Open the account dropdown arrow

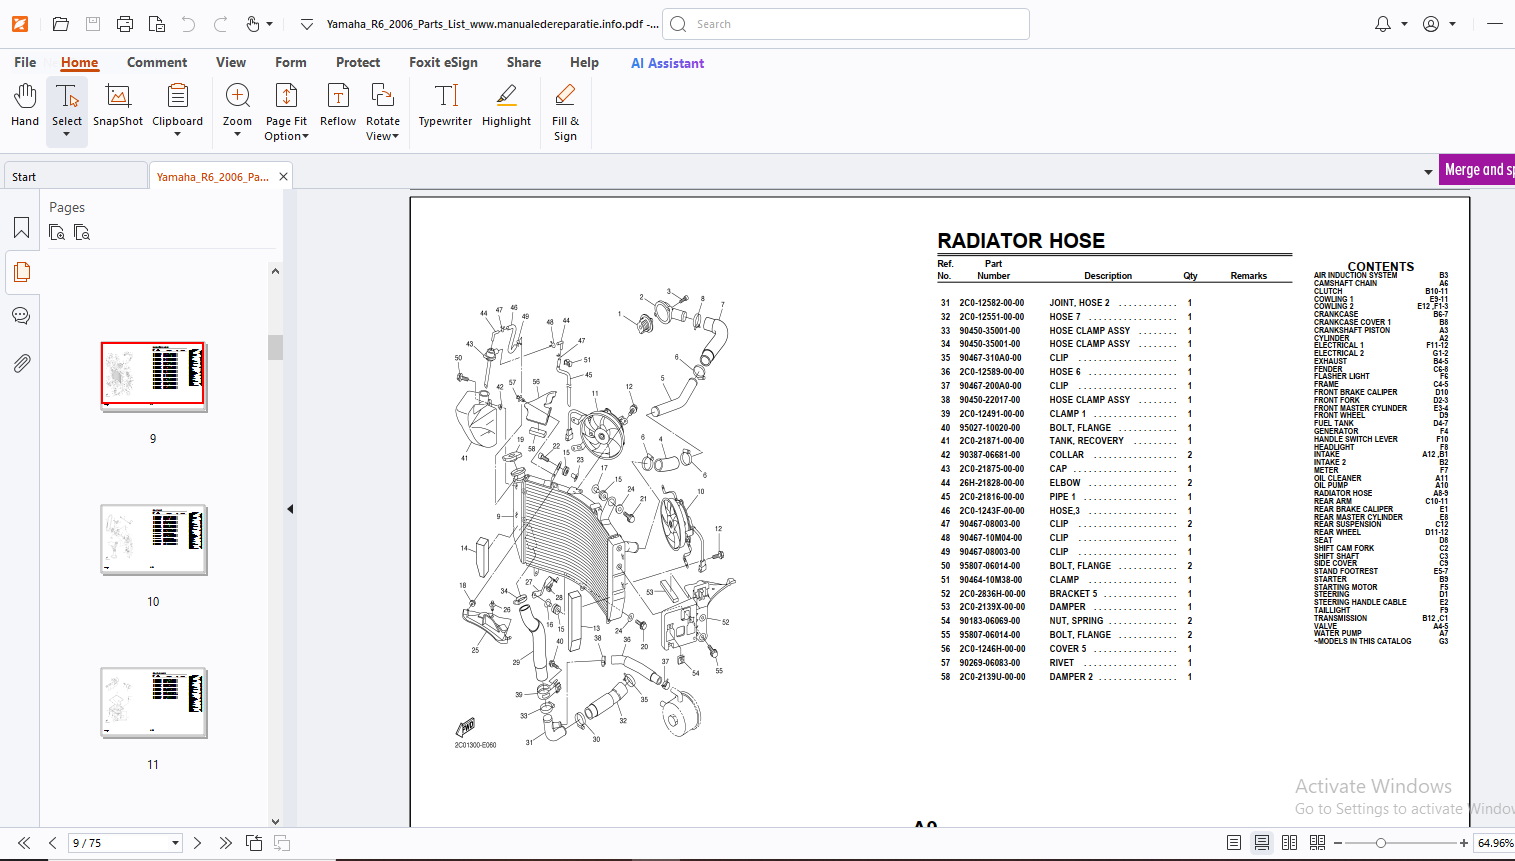1453,24
